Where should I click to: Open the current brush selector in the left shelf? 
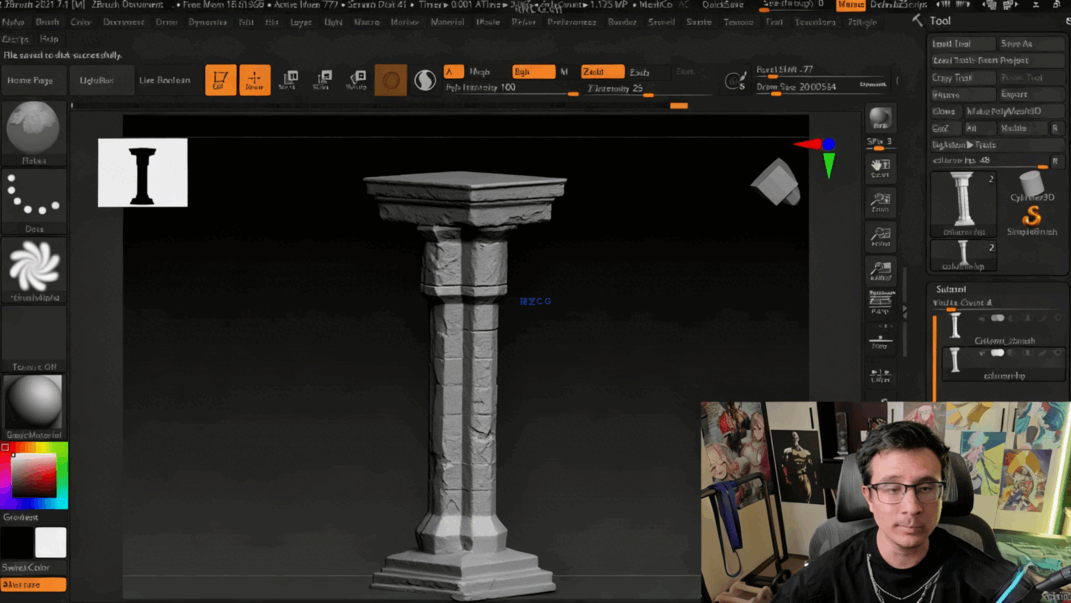(33, 133)
